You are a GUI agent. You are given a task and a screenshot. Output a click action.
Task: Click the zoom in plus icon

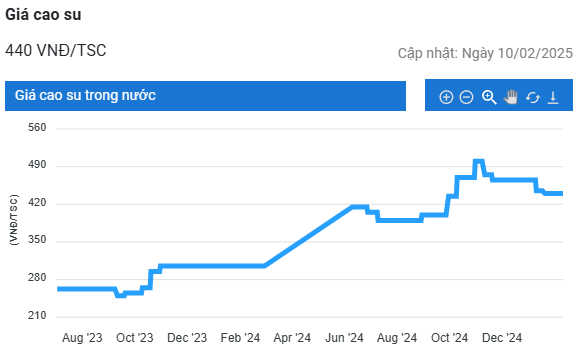[446, 97]
